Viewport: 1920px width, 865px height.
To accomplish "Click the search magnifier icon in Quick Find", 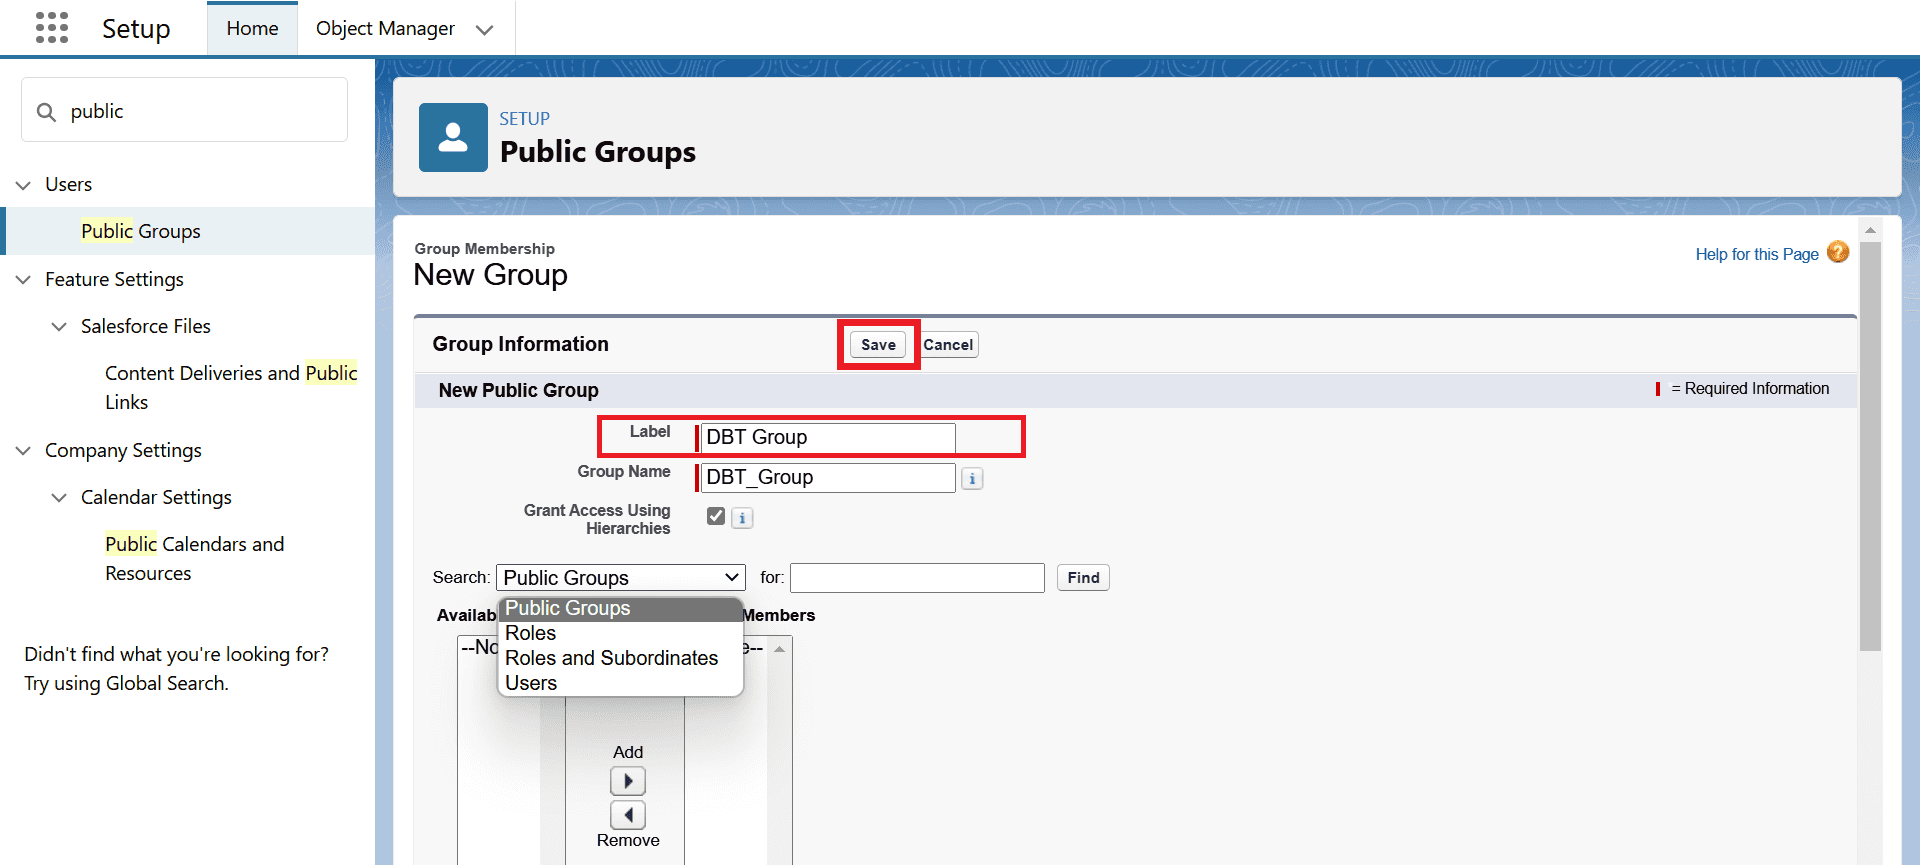I will (46, 112).
